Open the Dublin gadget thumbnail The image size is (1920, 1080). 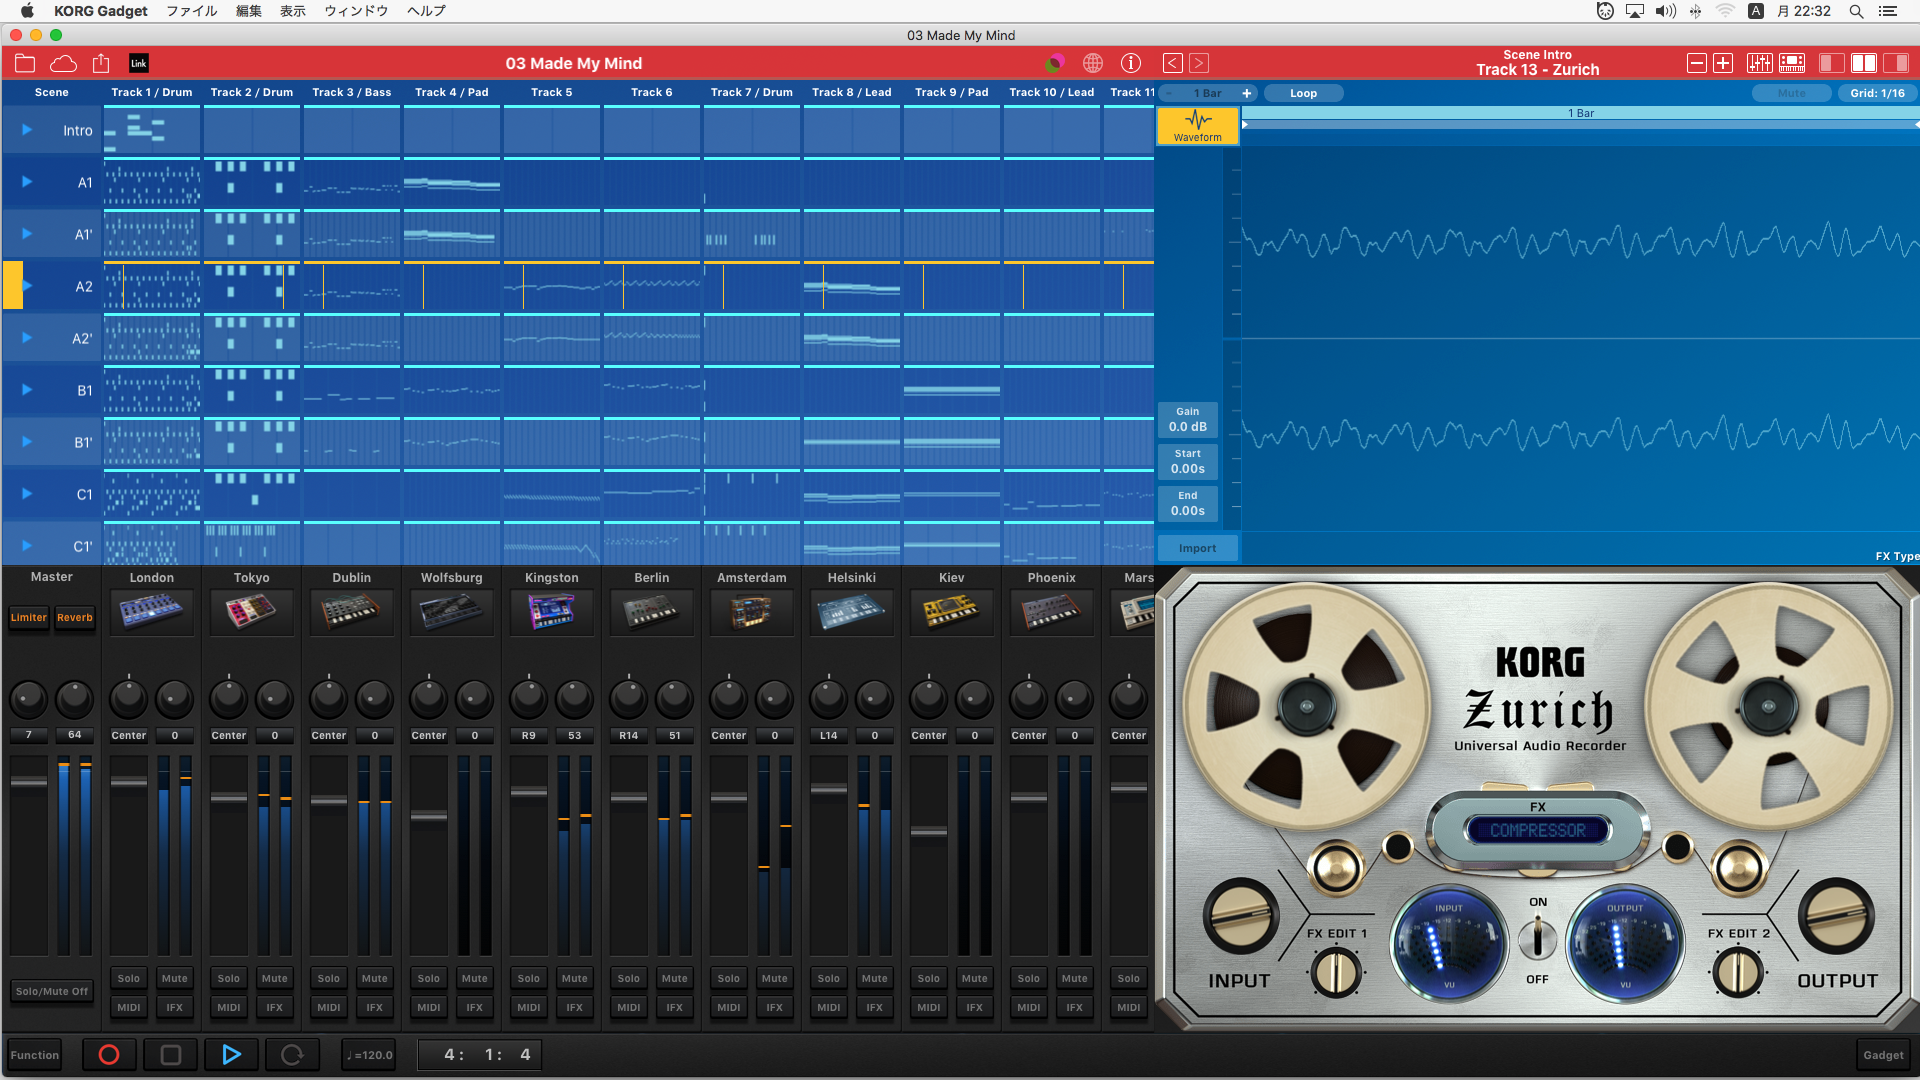click(x=352, y=611)
